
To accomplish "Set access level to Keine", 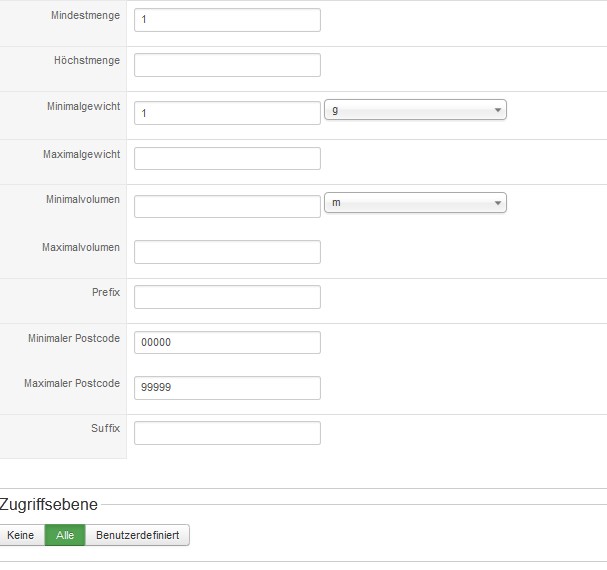I will 21,535.
